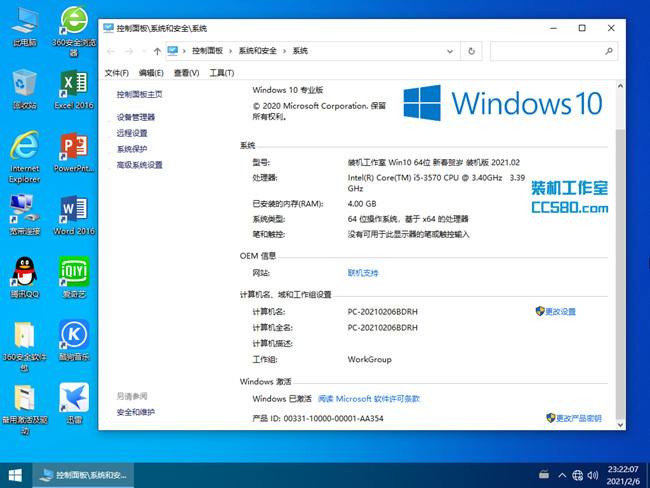Open Security and Maintenance (安全和维护) link
This screenshot has height=488, width=650.
click(136, 412)
